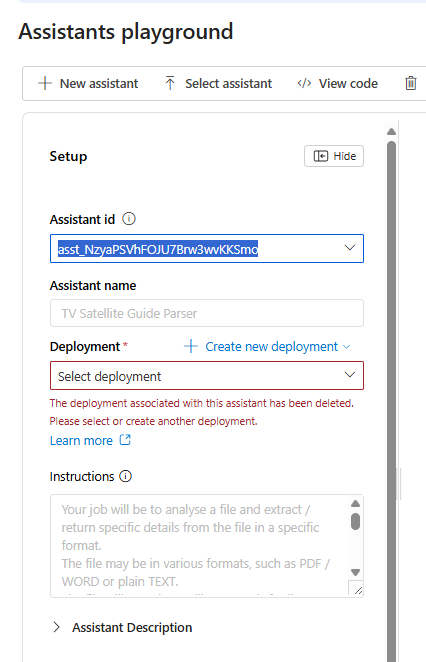Click the plus icon beside New assistant
Image resolution: width=426 pixels, height=662 pixels.
(x=45, y=83)
